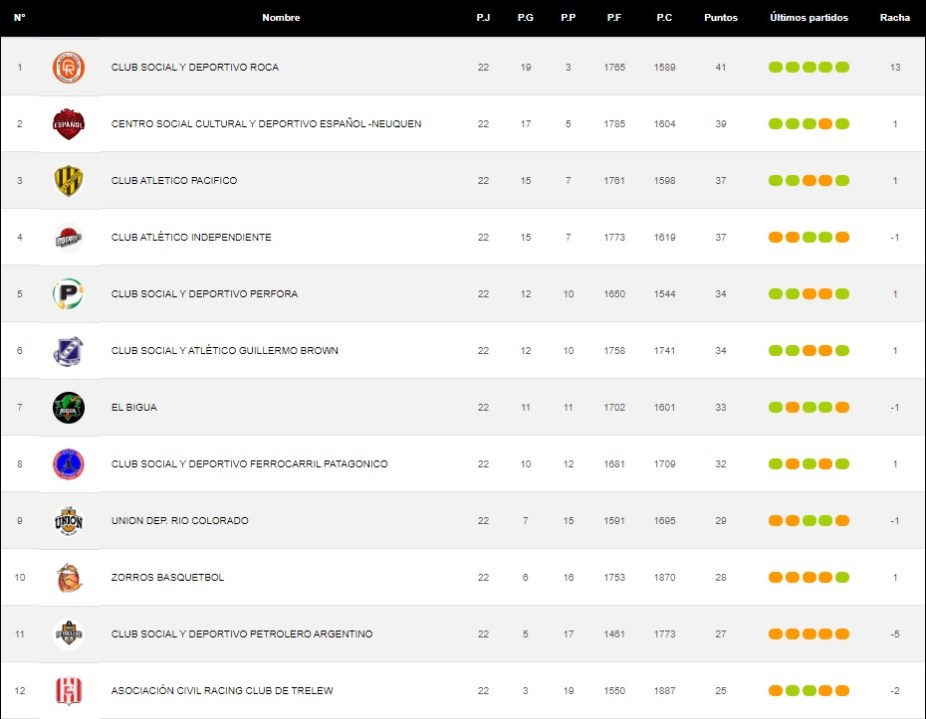Screen dimensions: 926x719
Task: Open ZORROS BASQUETBOL team name link
Action: [x=167, y=578]
